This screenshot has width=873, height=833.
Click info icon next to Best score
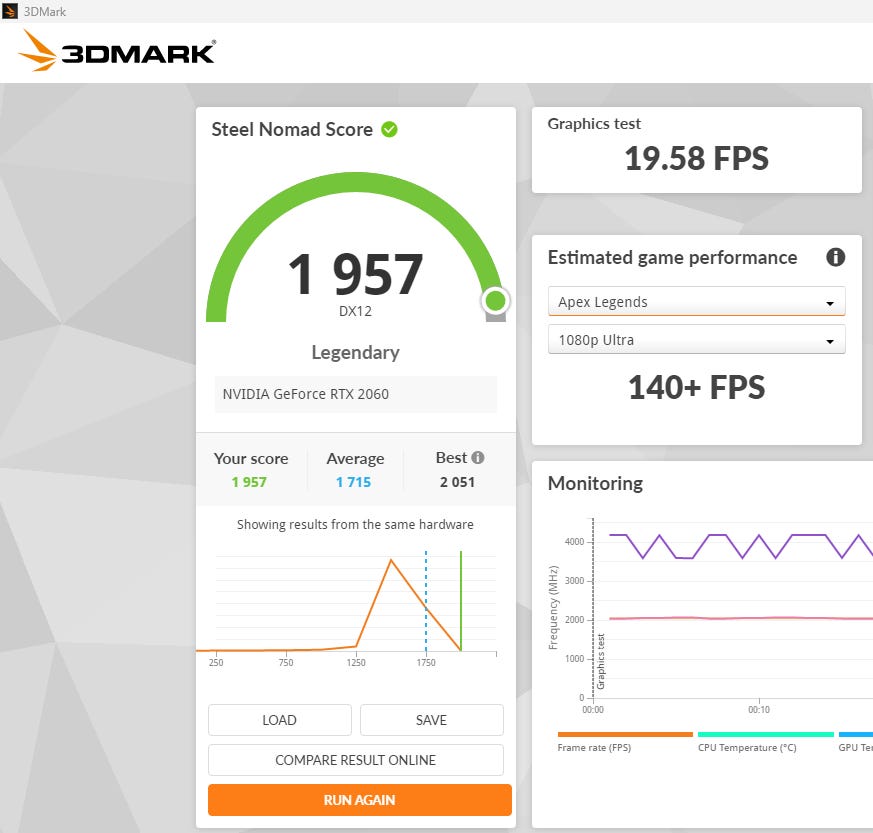click(x=478, y=457)
